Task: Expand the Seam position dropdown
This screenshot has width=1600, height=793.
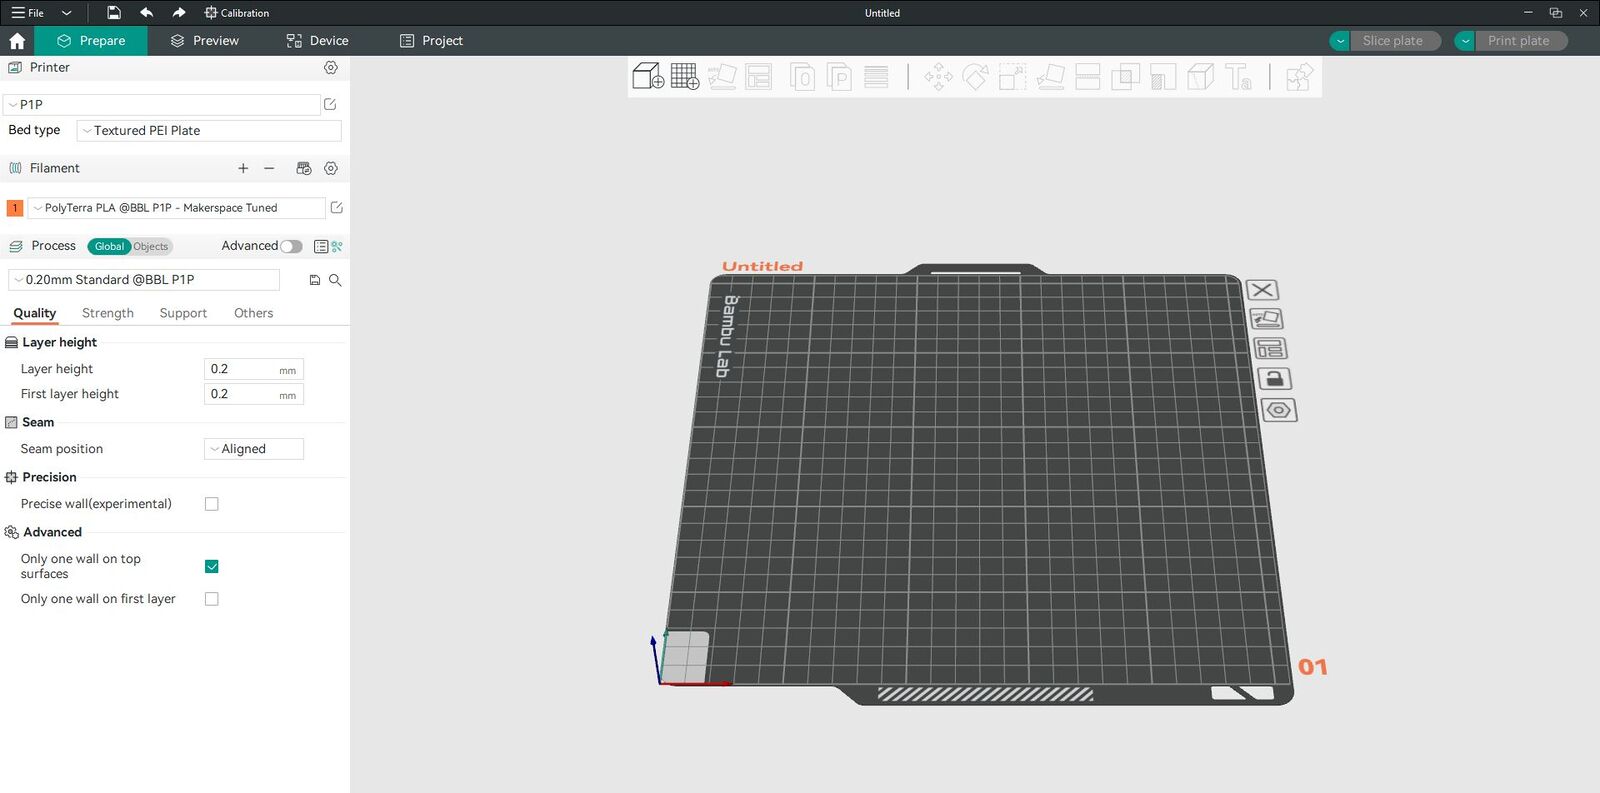Action: (254, 450)
